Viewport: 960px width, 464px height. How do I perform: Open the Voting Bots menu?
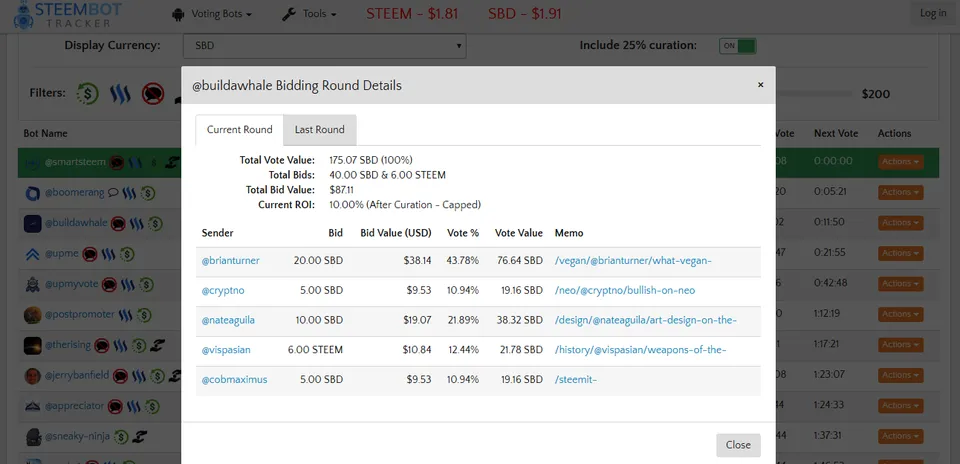tap(212, 14)
